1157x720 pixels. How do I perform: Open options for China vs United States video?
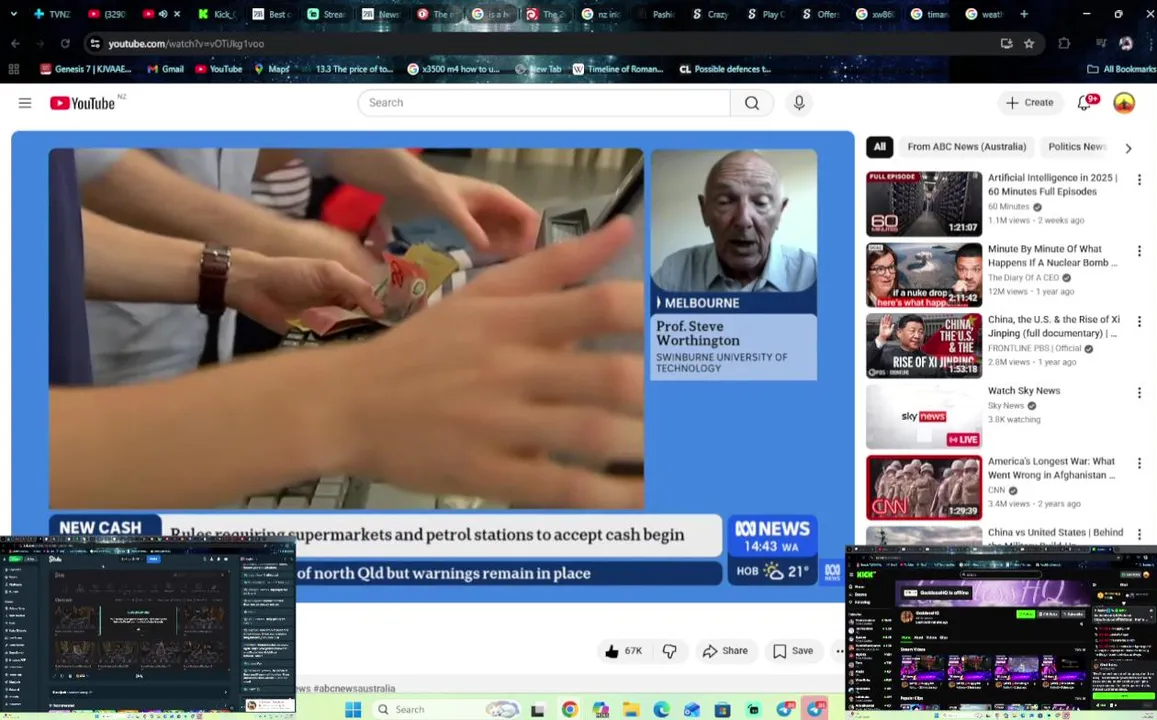coord(1139,534)
